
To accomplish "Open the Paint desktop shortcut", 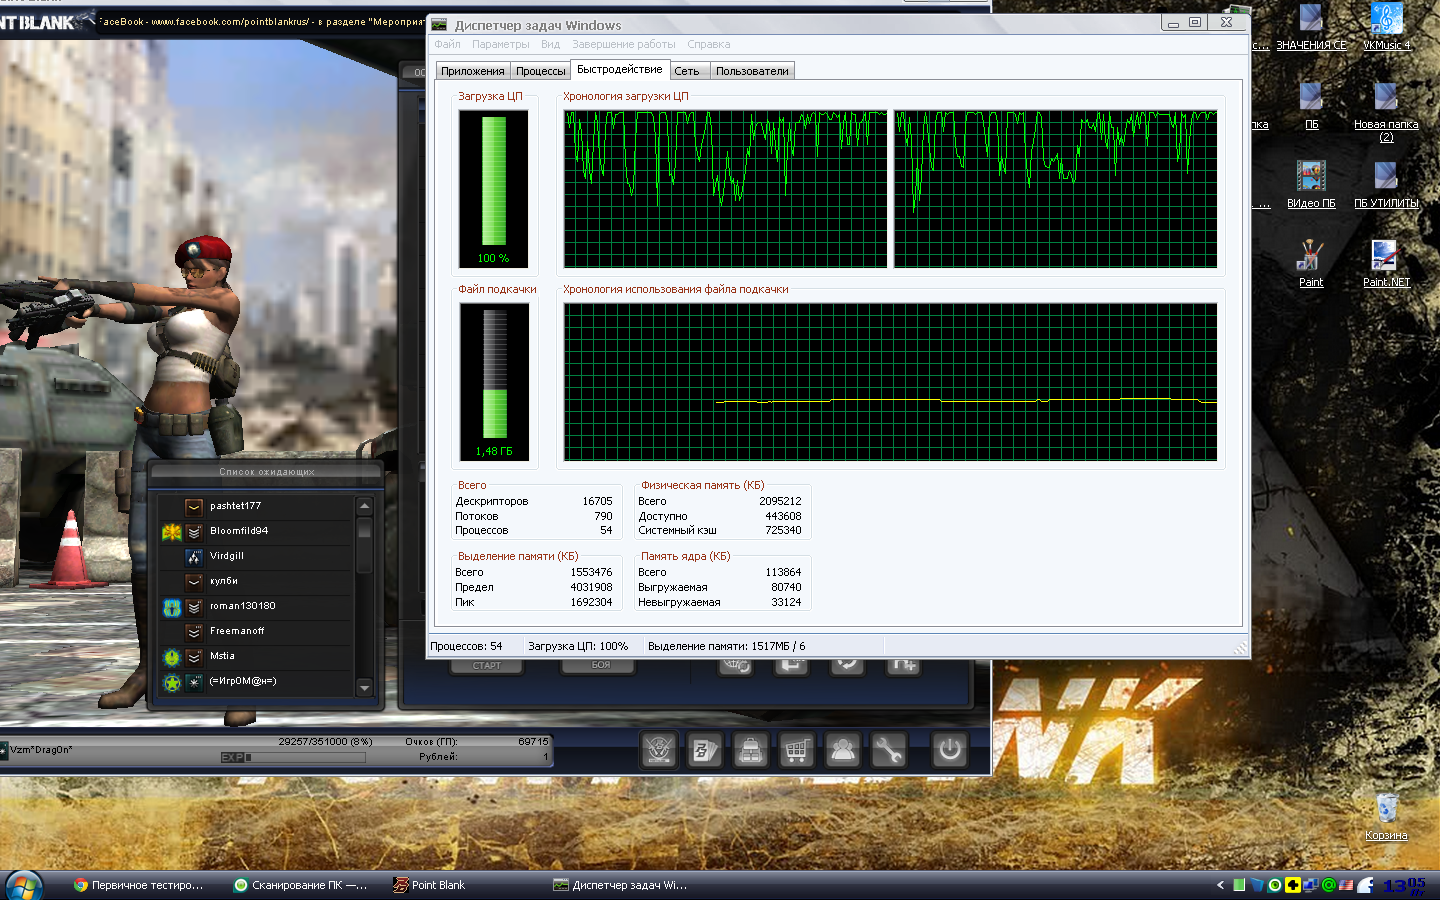I will point(1311,264).
